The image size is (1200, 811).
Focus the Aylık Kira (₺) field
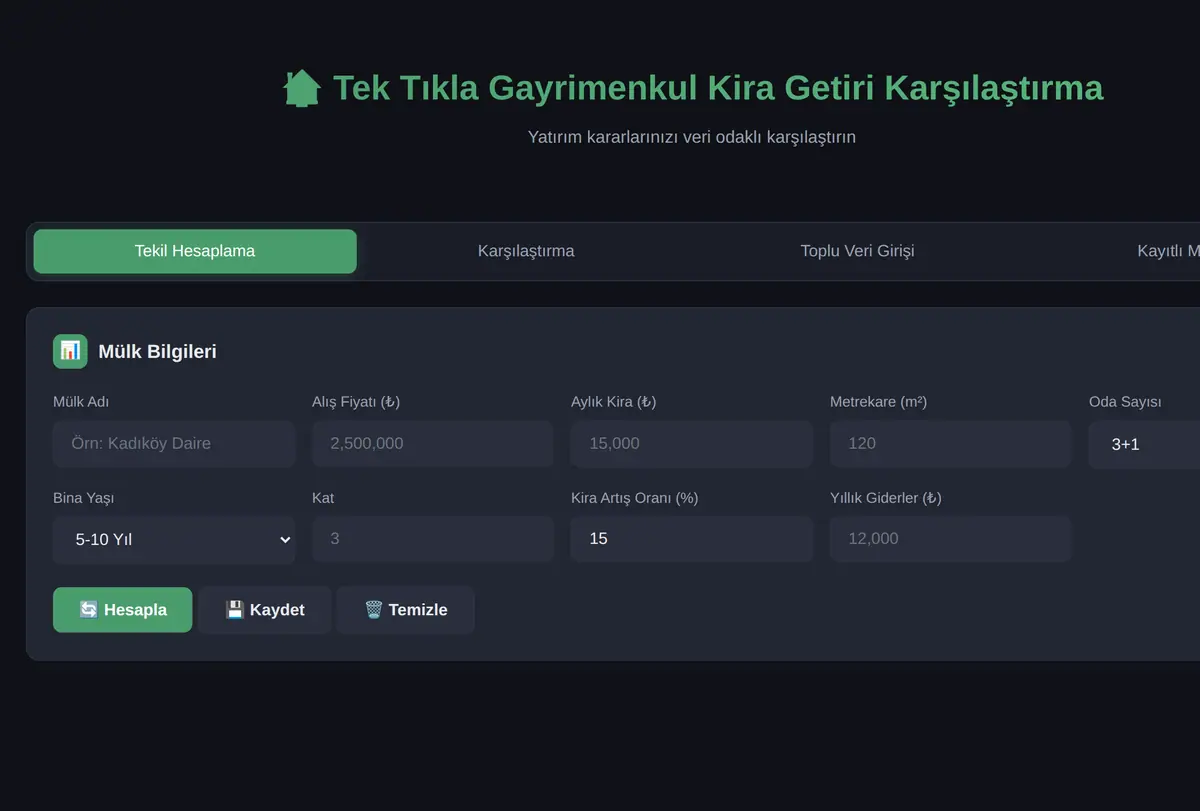tap(692, 444)
